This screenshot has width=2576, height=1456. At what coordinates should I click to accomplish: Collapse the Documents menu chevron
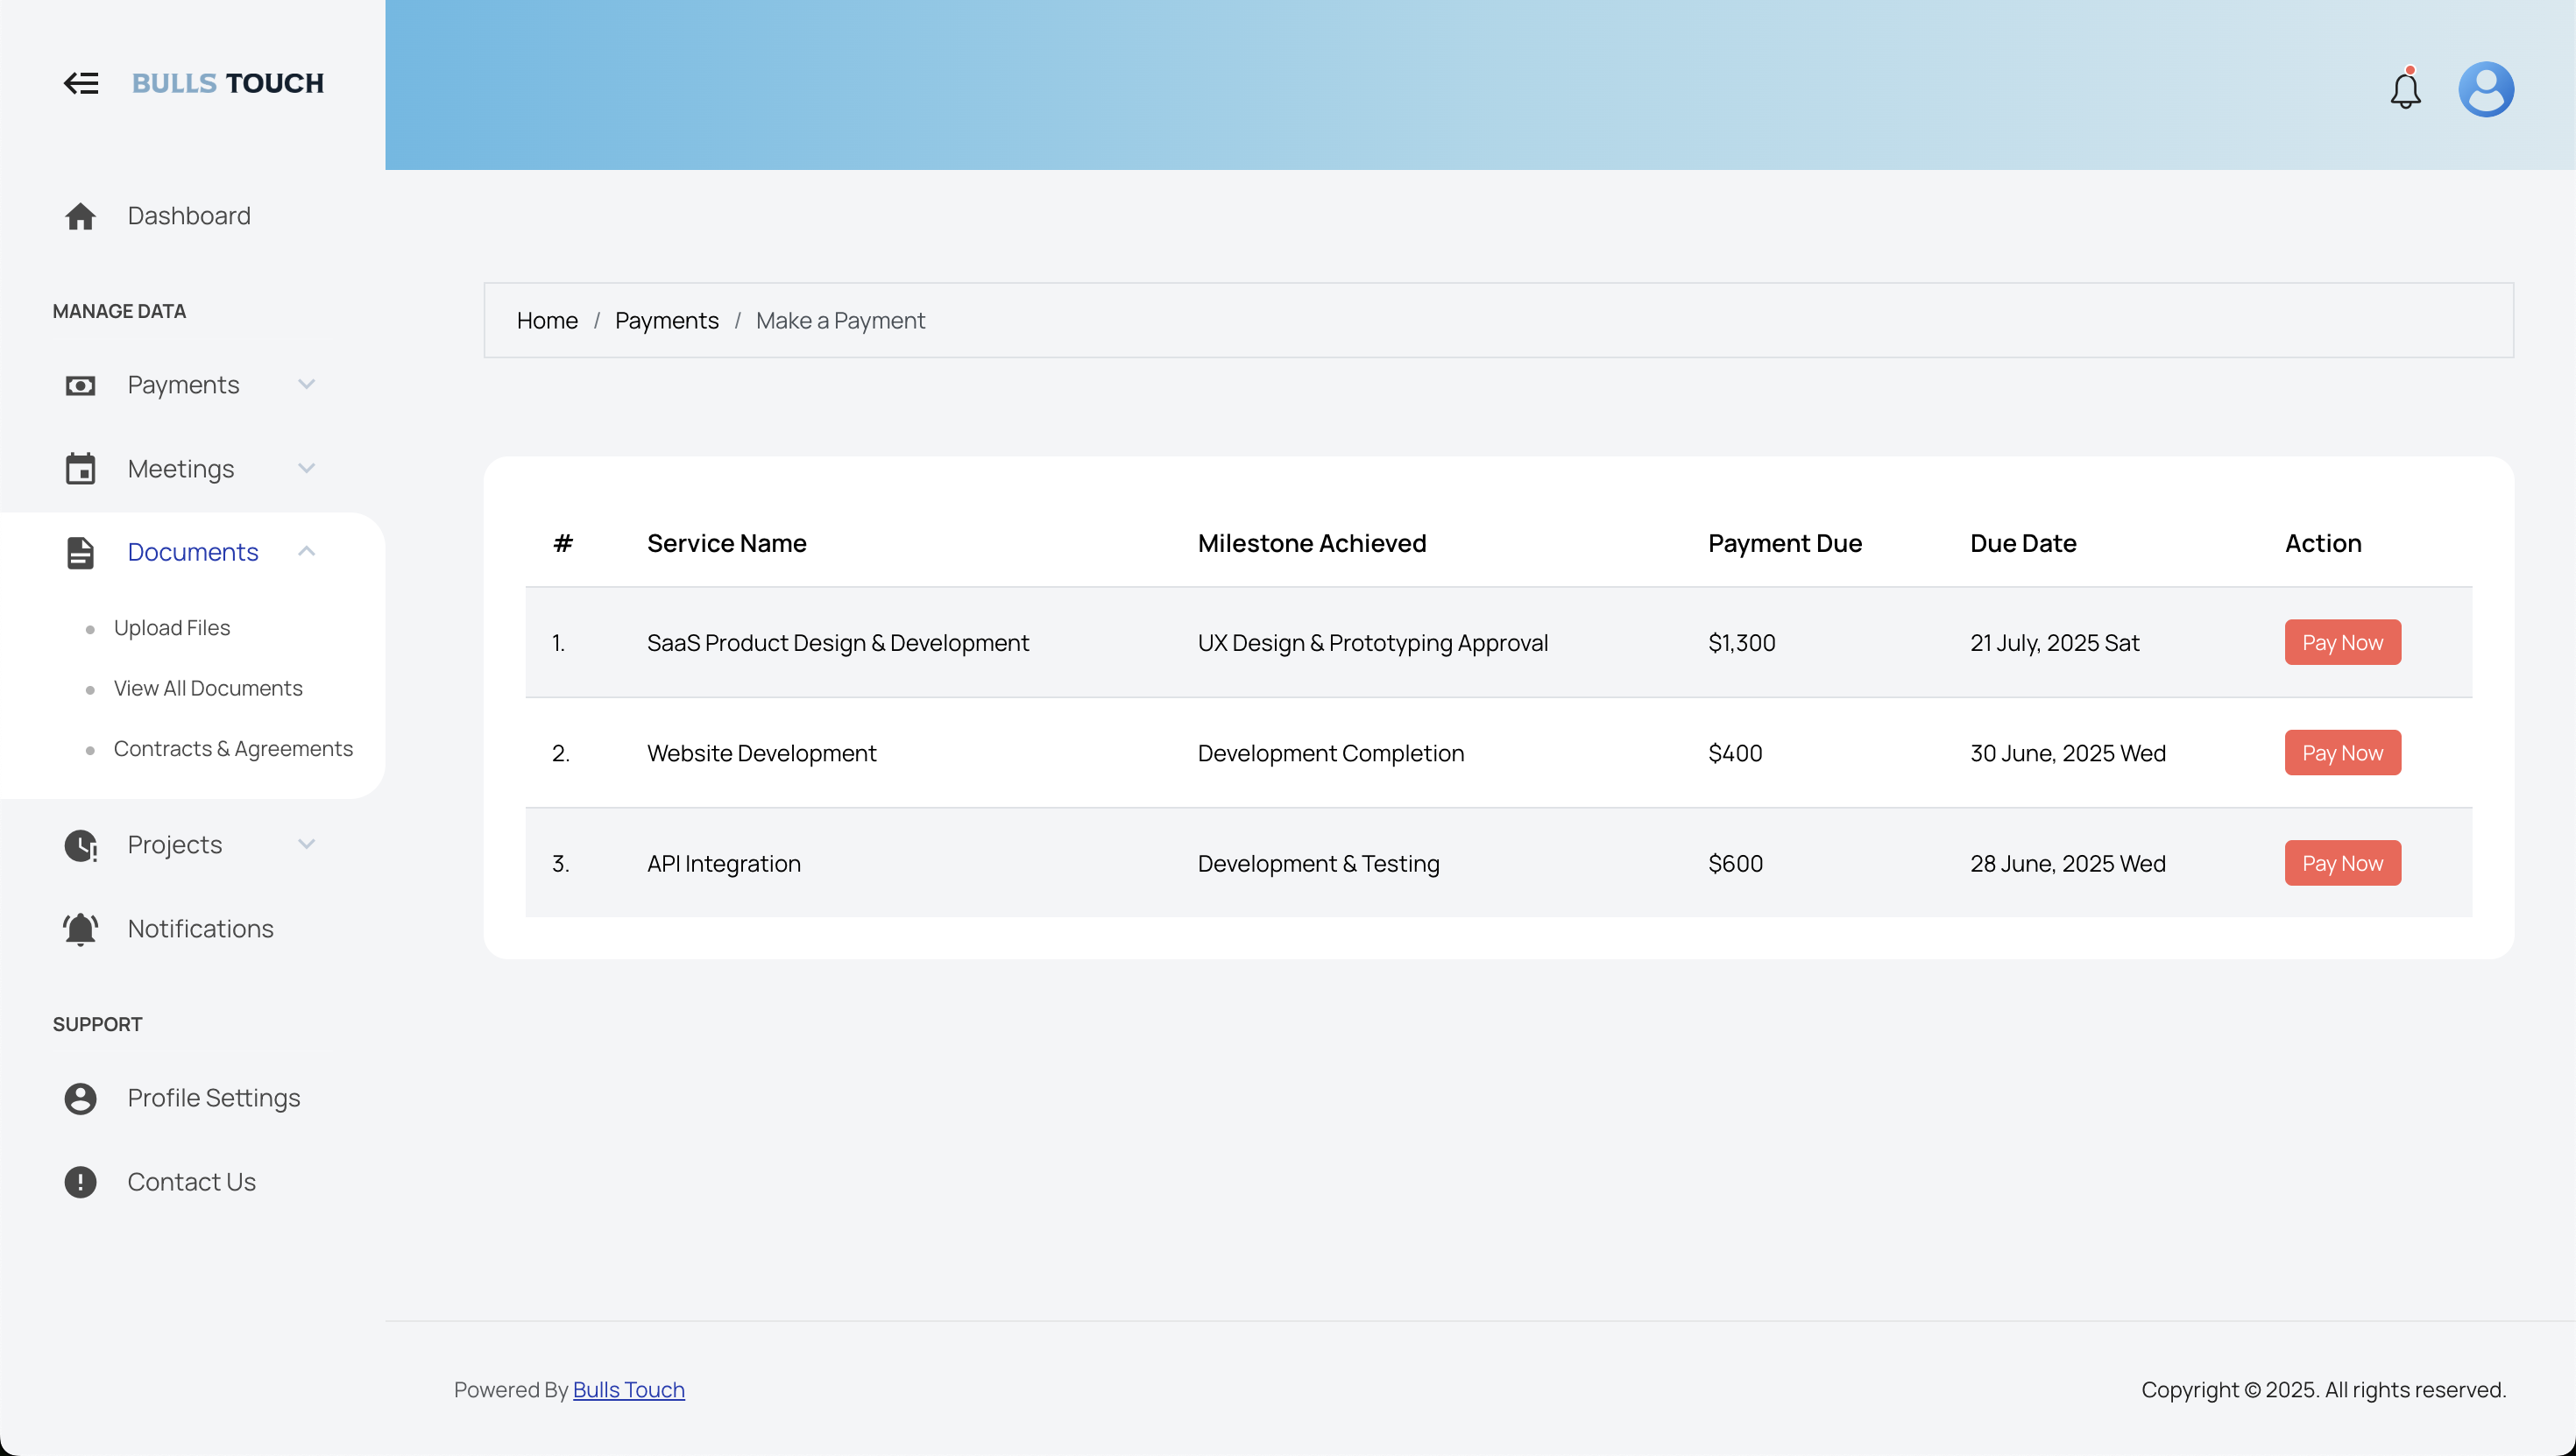307,552
